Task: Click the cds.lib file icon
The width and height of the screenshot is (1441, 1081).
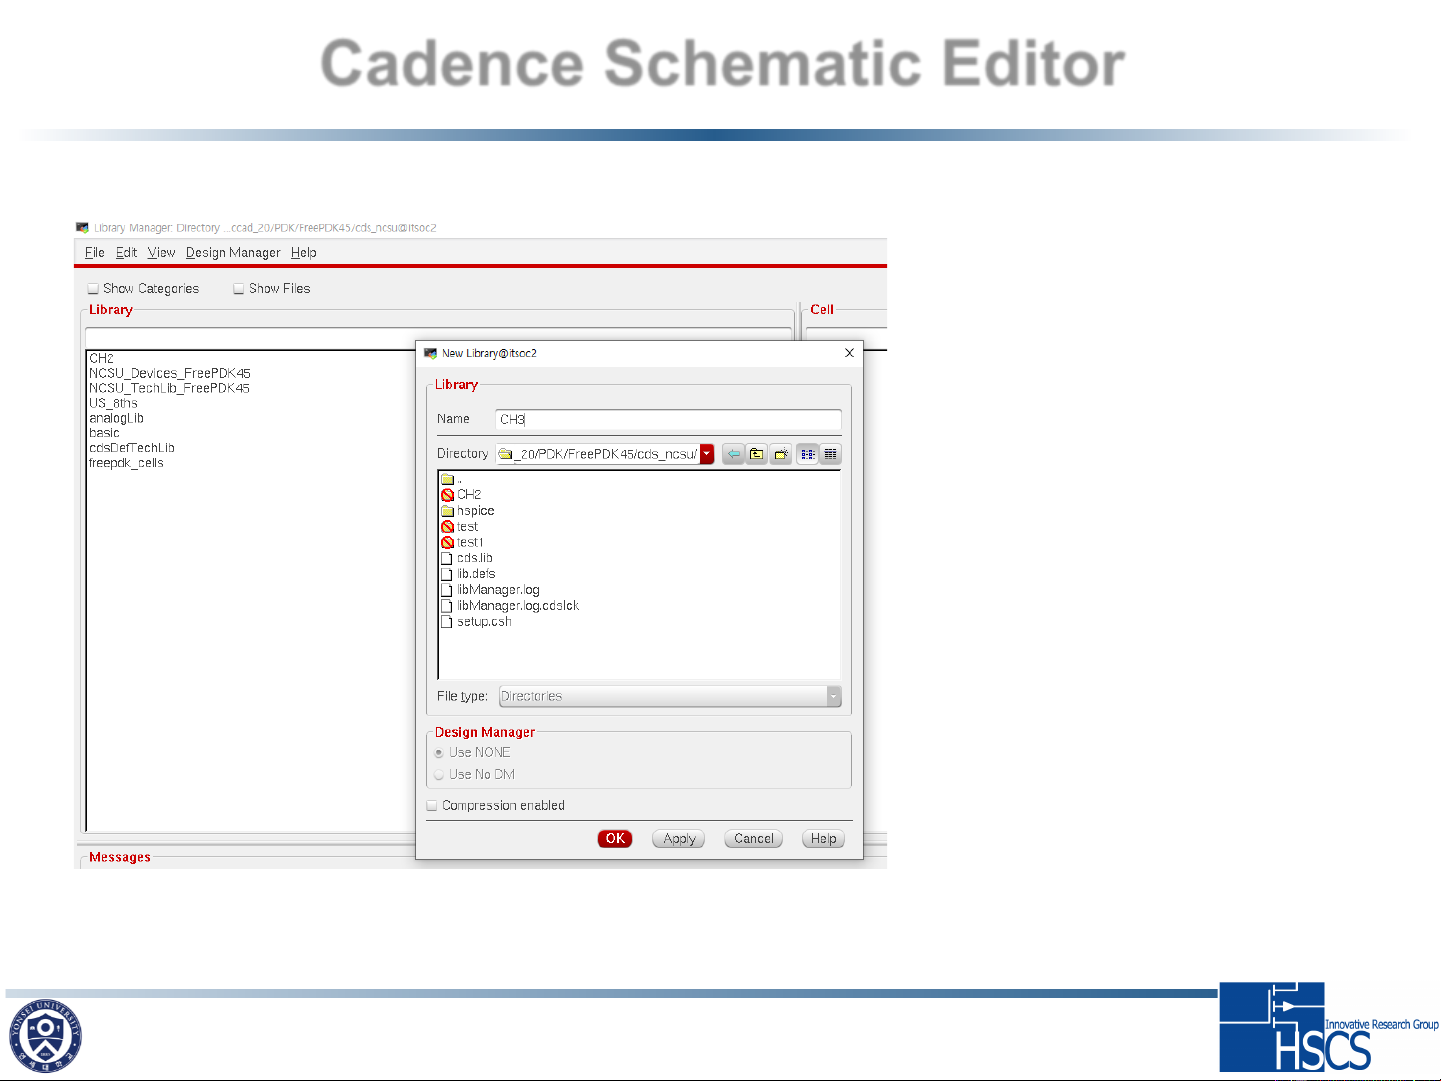Action: coord(448,559)
